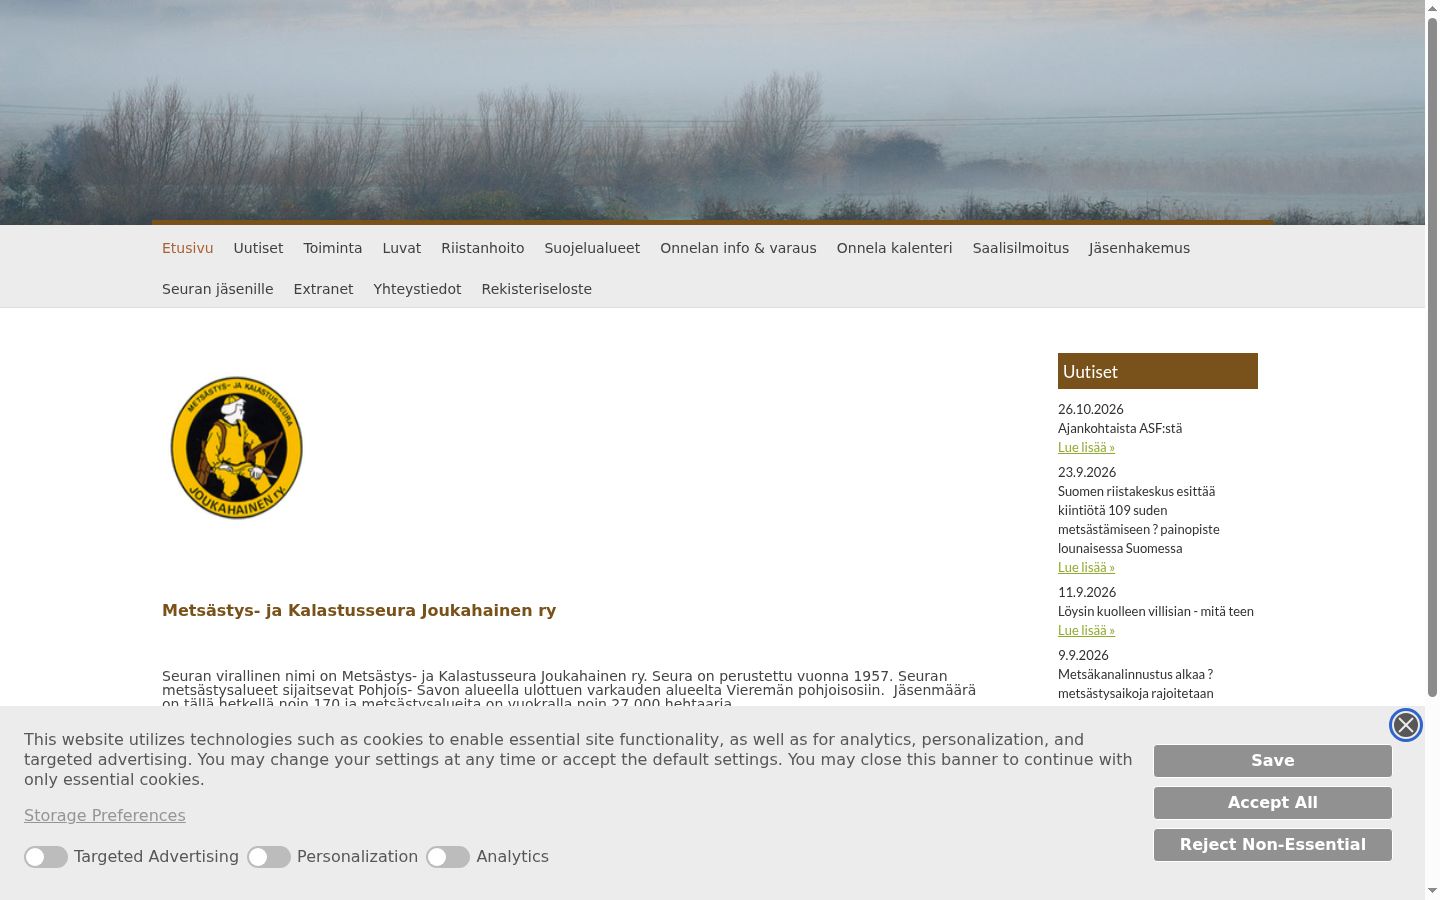Select Rekisteriseloste menu item
Screen dimensions: 1440x900
tap(537, 289)
